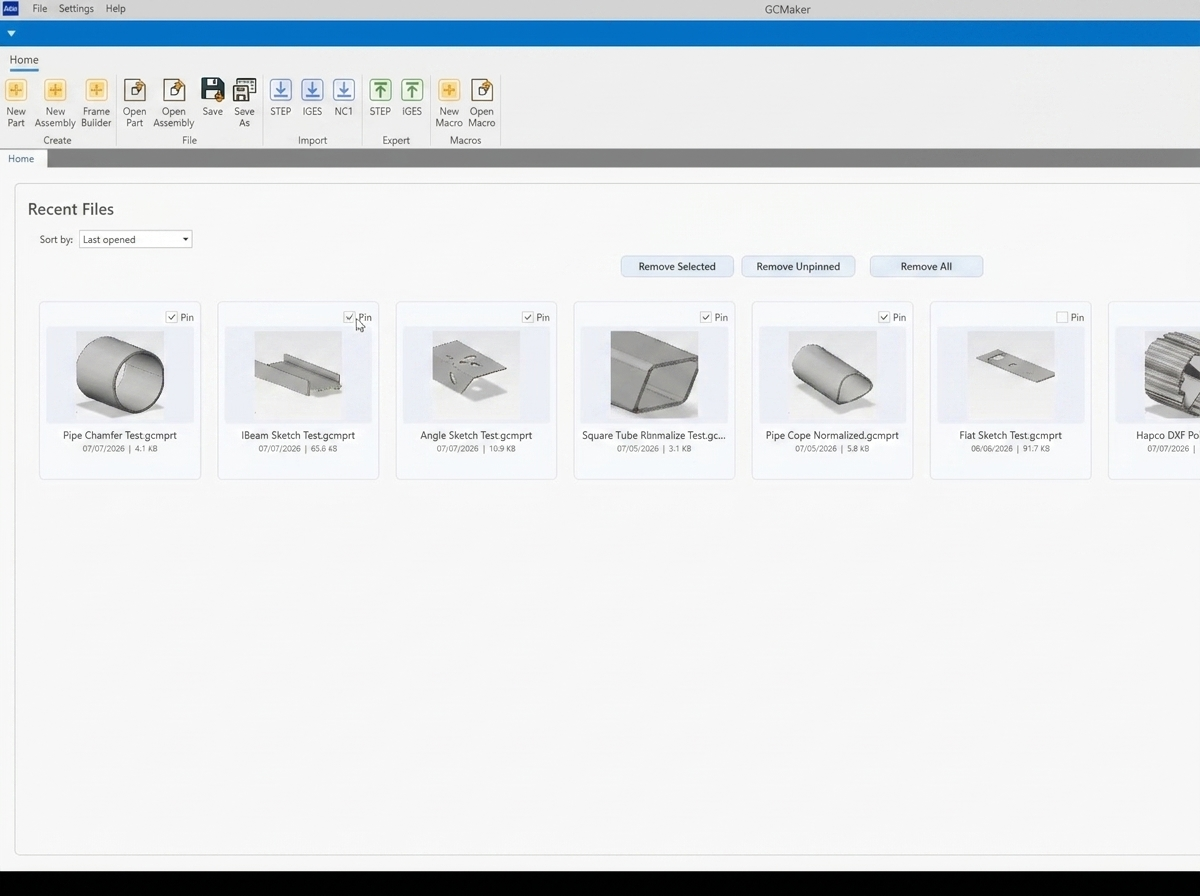This screenshot has width=1200, height=896.
Task: Select the Home ribbon tab
Action: tap(24, 60)
